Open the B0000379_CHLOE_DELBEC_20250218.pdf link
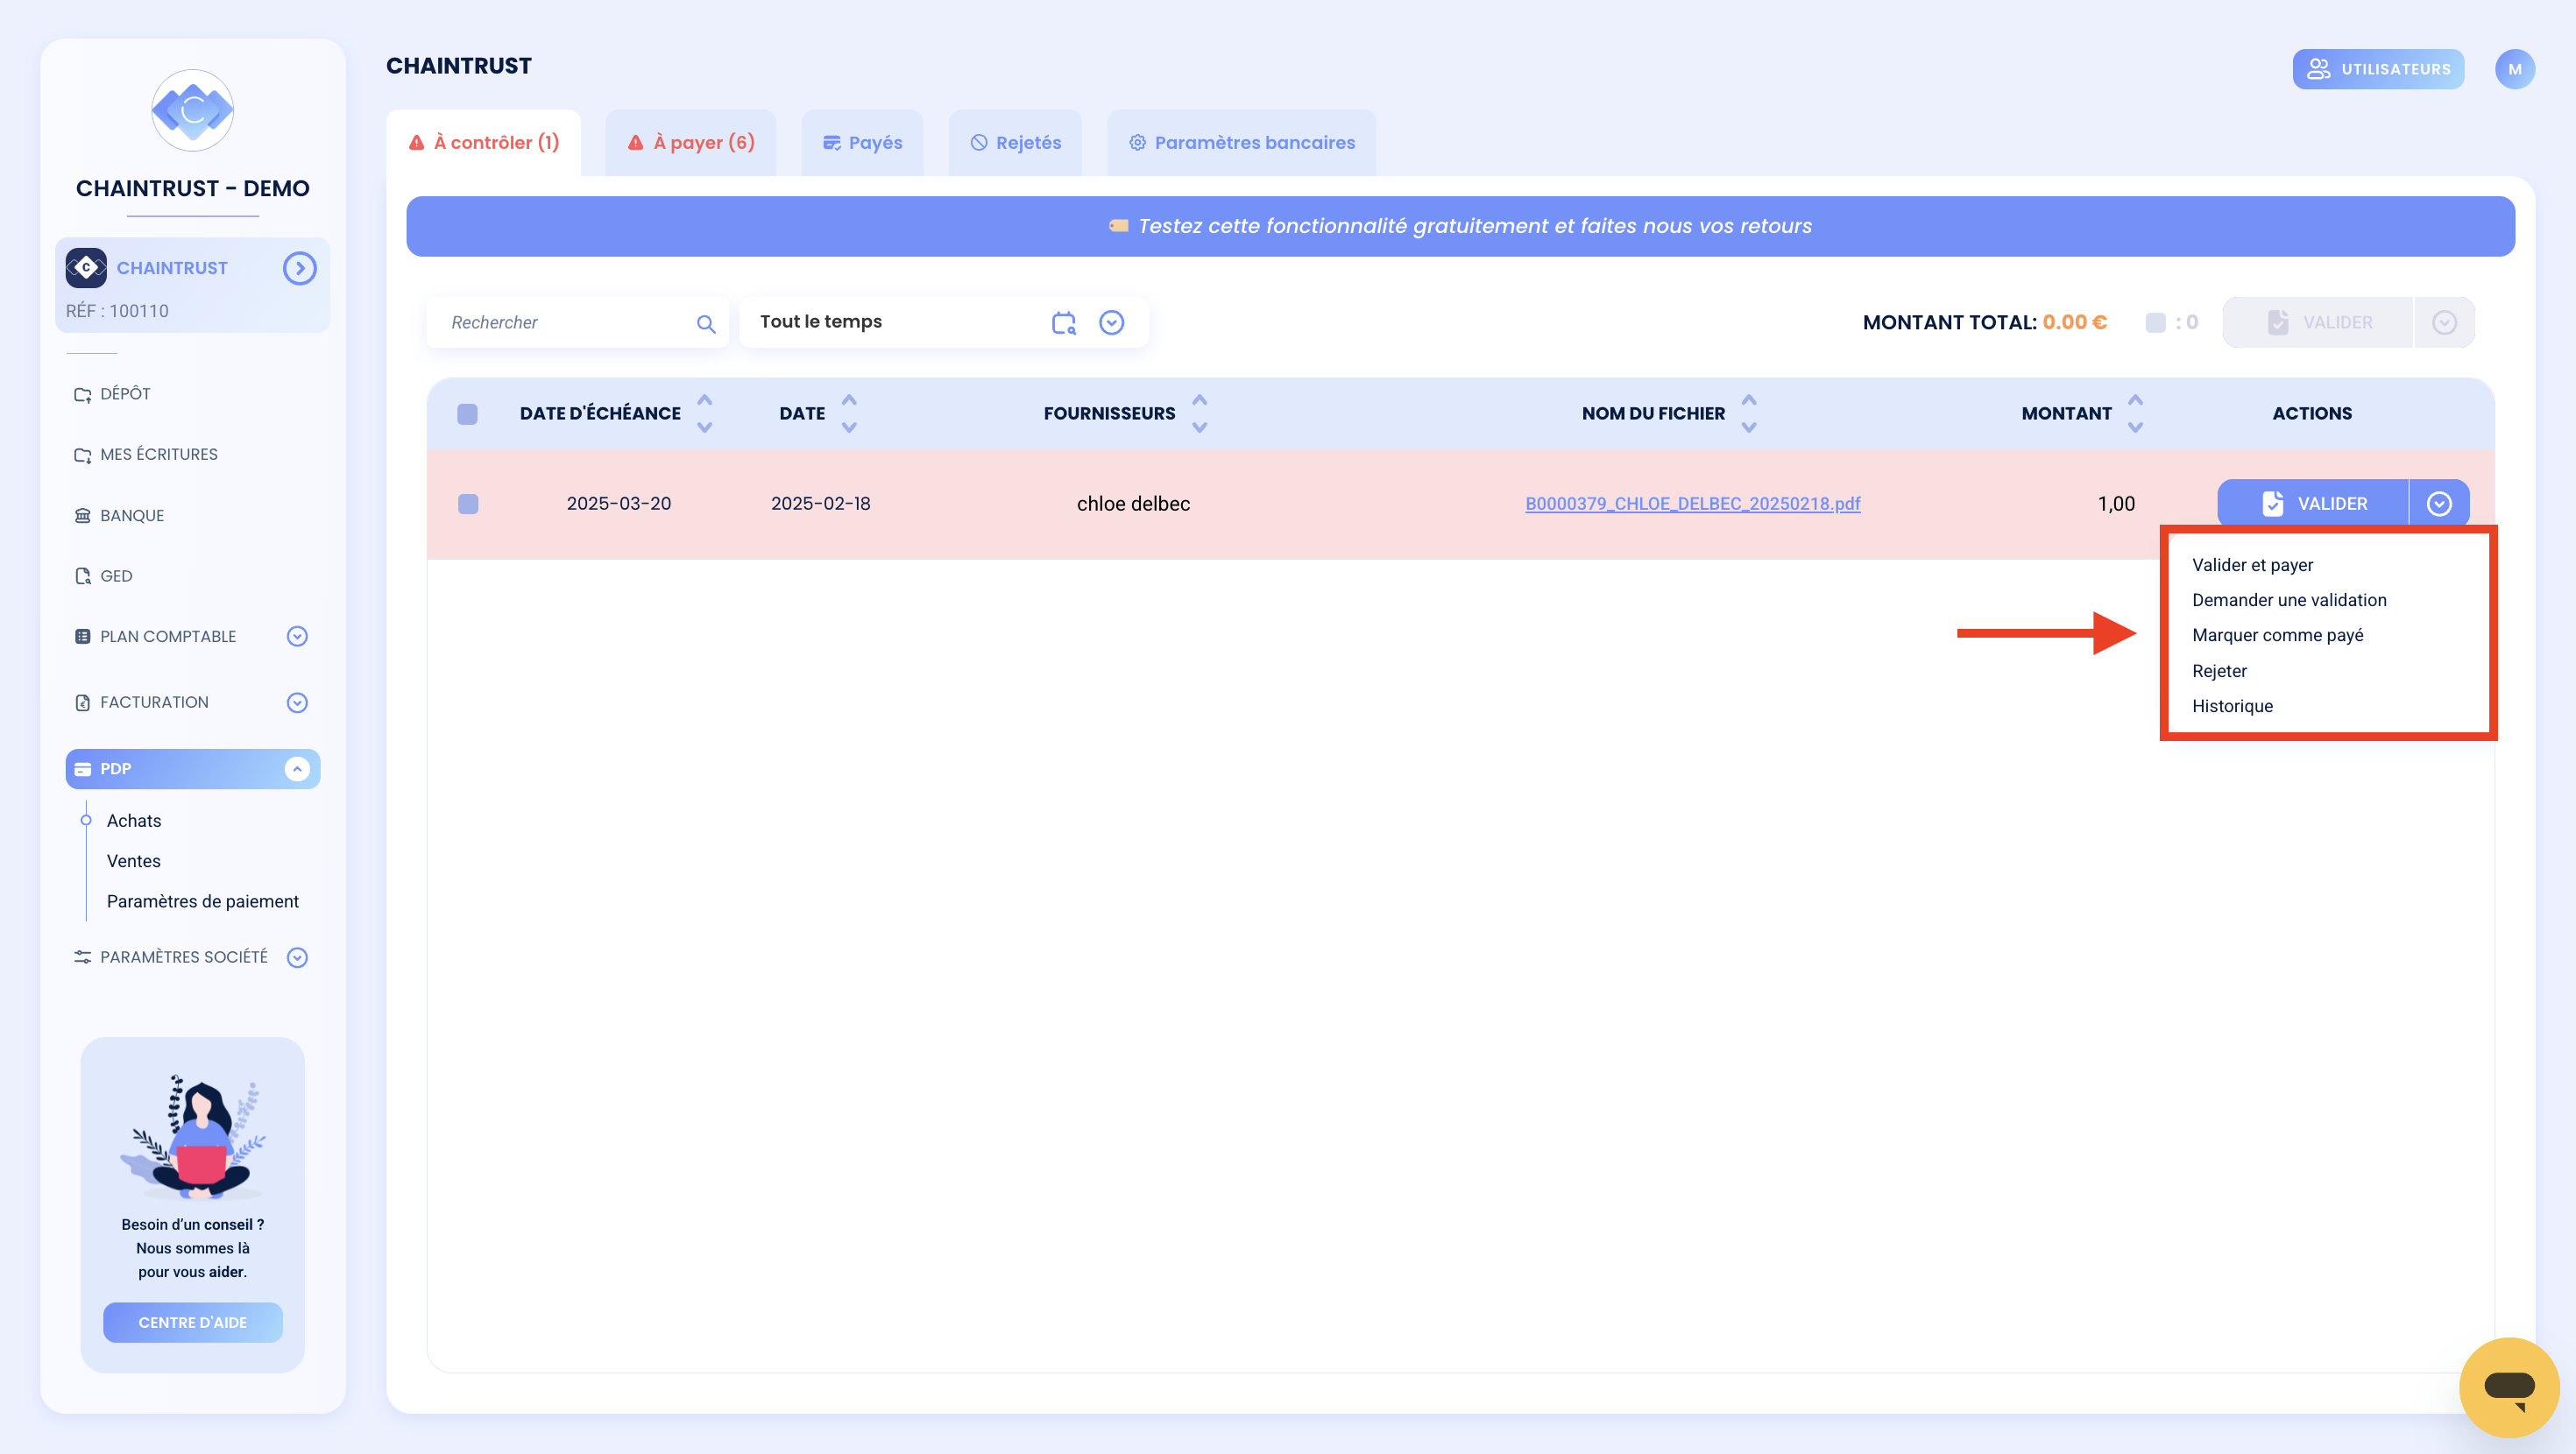This screenshot has width=2576, height=1454. [x=1692, y=504]
